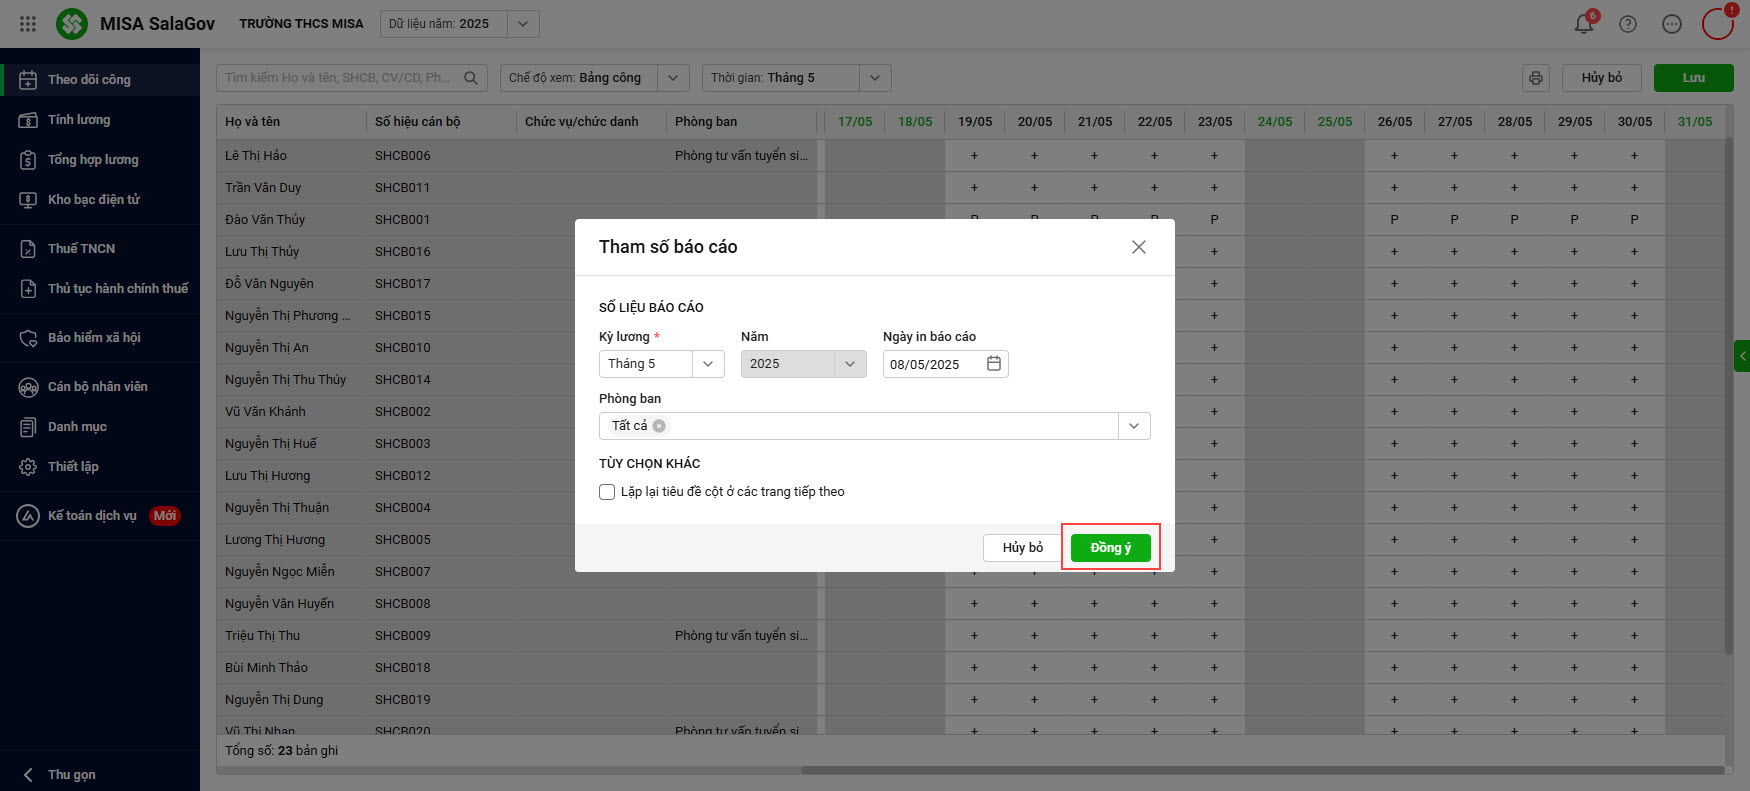Open the help question mark icon
The image size is (1750, 791).
click(1628, 24)
